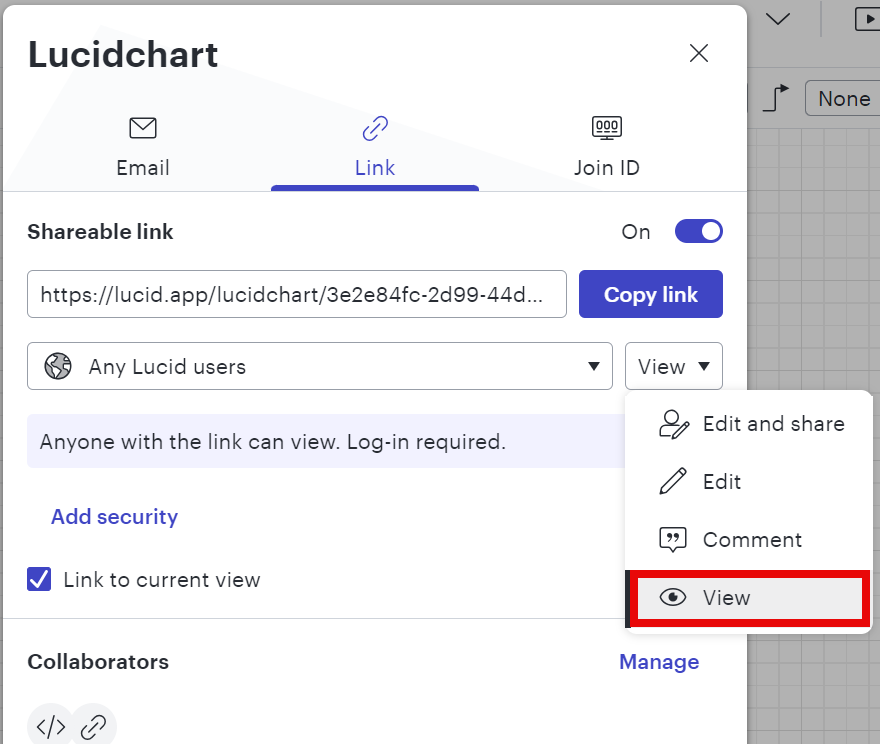Click the globe icon in Lucid users dropdown
Screen dimensions: 880x744
pos(58,366)
